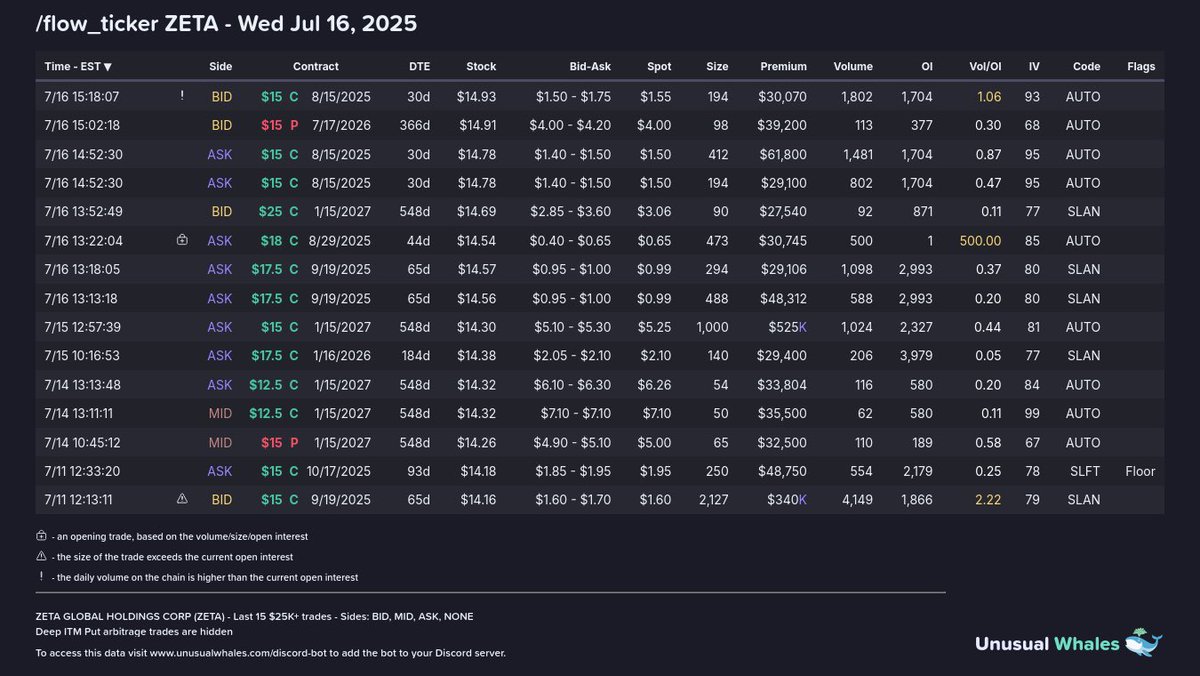Click the $15 C 10/17/2025 contract

[x=316, y=471]
